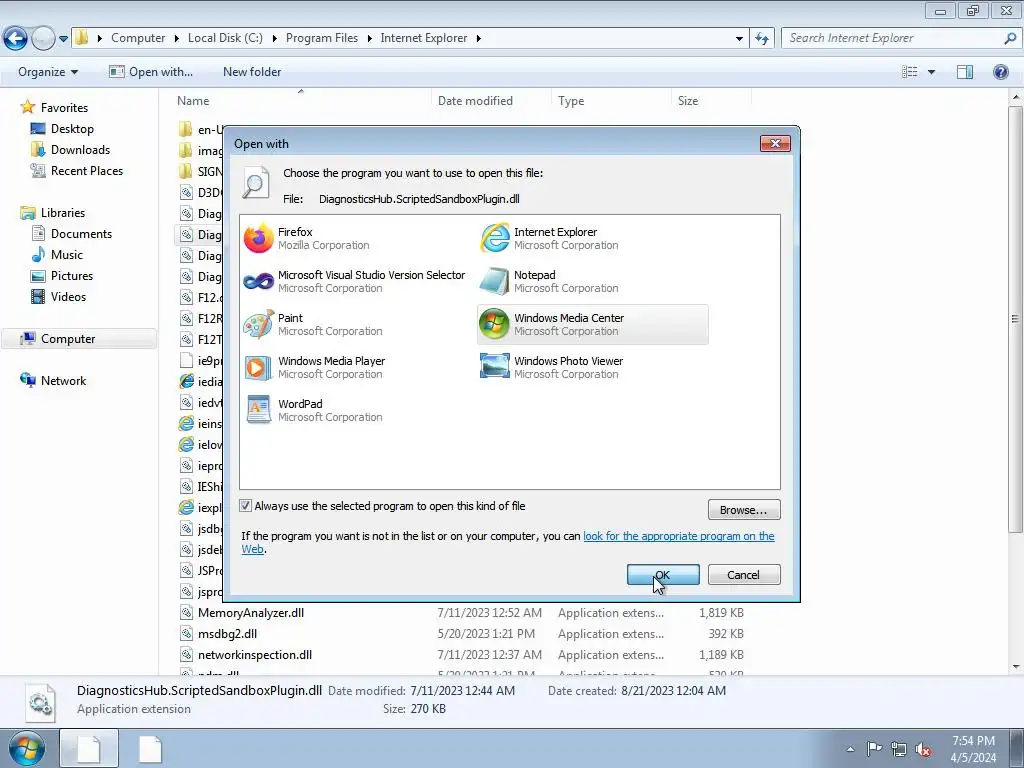Click the Windows Start button
1024x768 pixels.
click(x=27, y=749)
